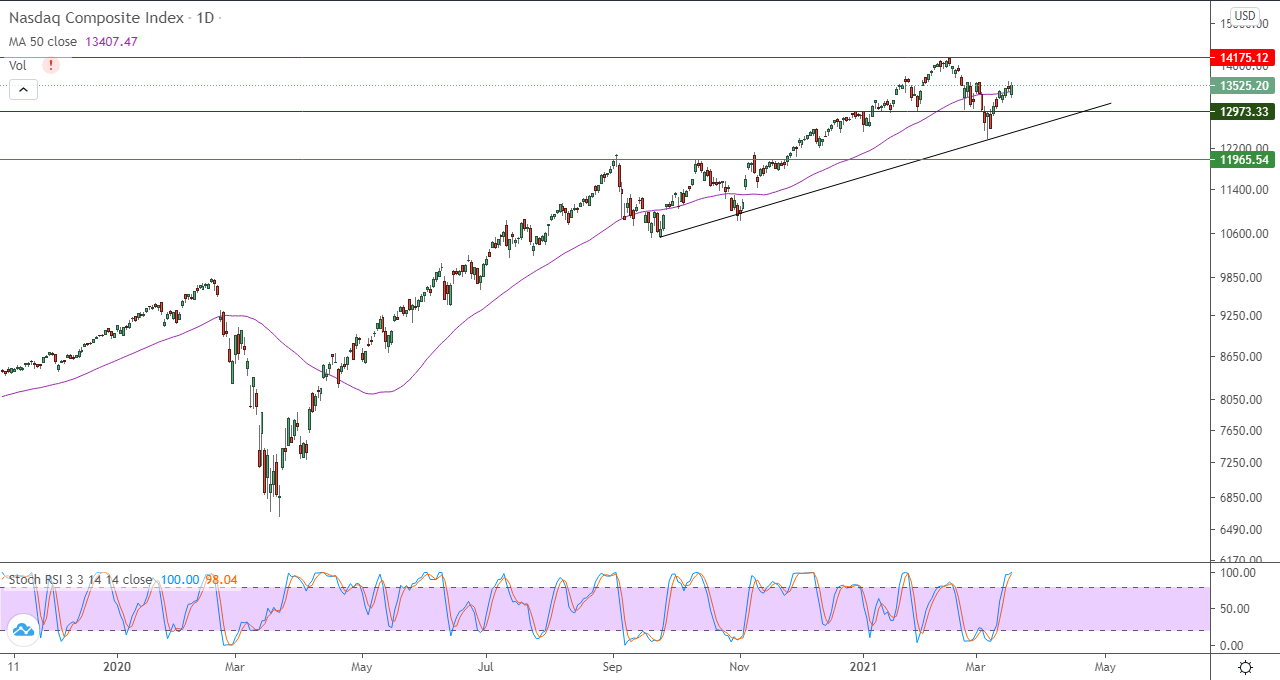Image resolution: width=1280 pixels, height=680 pixels.
Task: Click the 2020 label on time axis
Action: click(x=117, y=666)
